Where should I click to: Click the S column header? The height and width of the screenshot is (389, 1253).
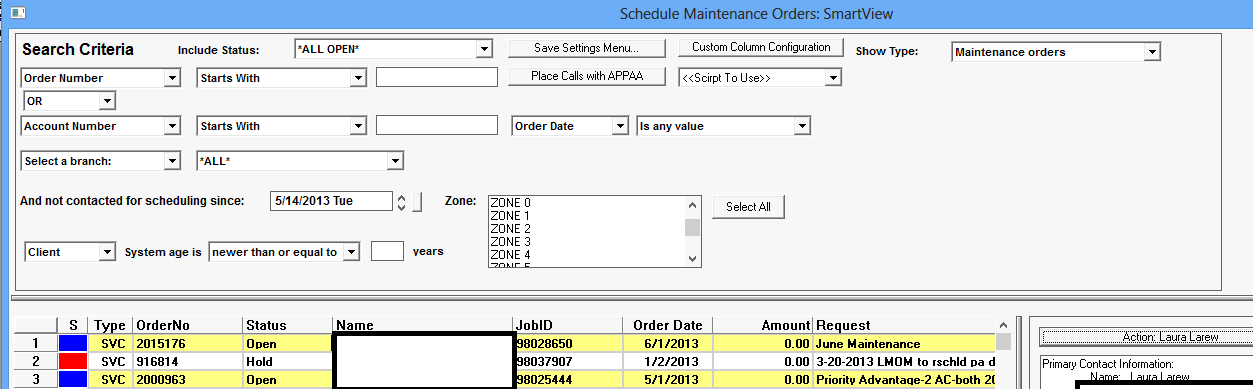coord(73,325)
